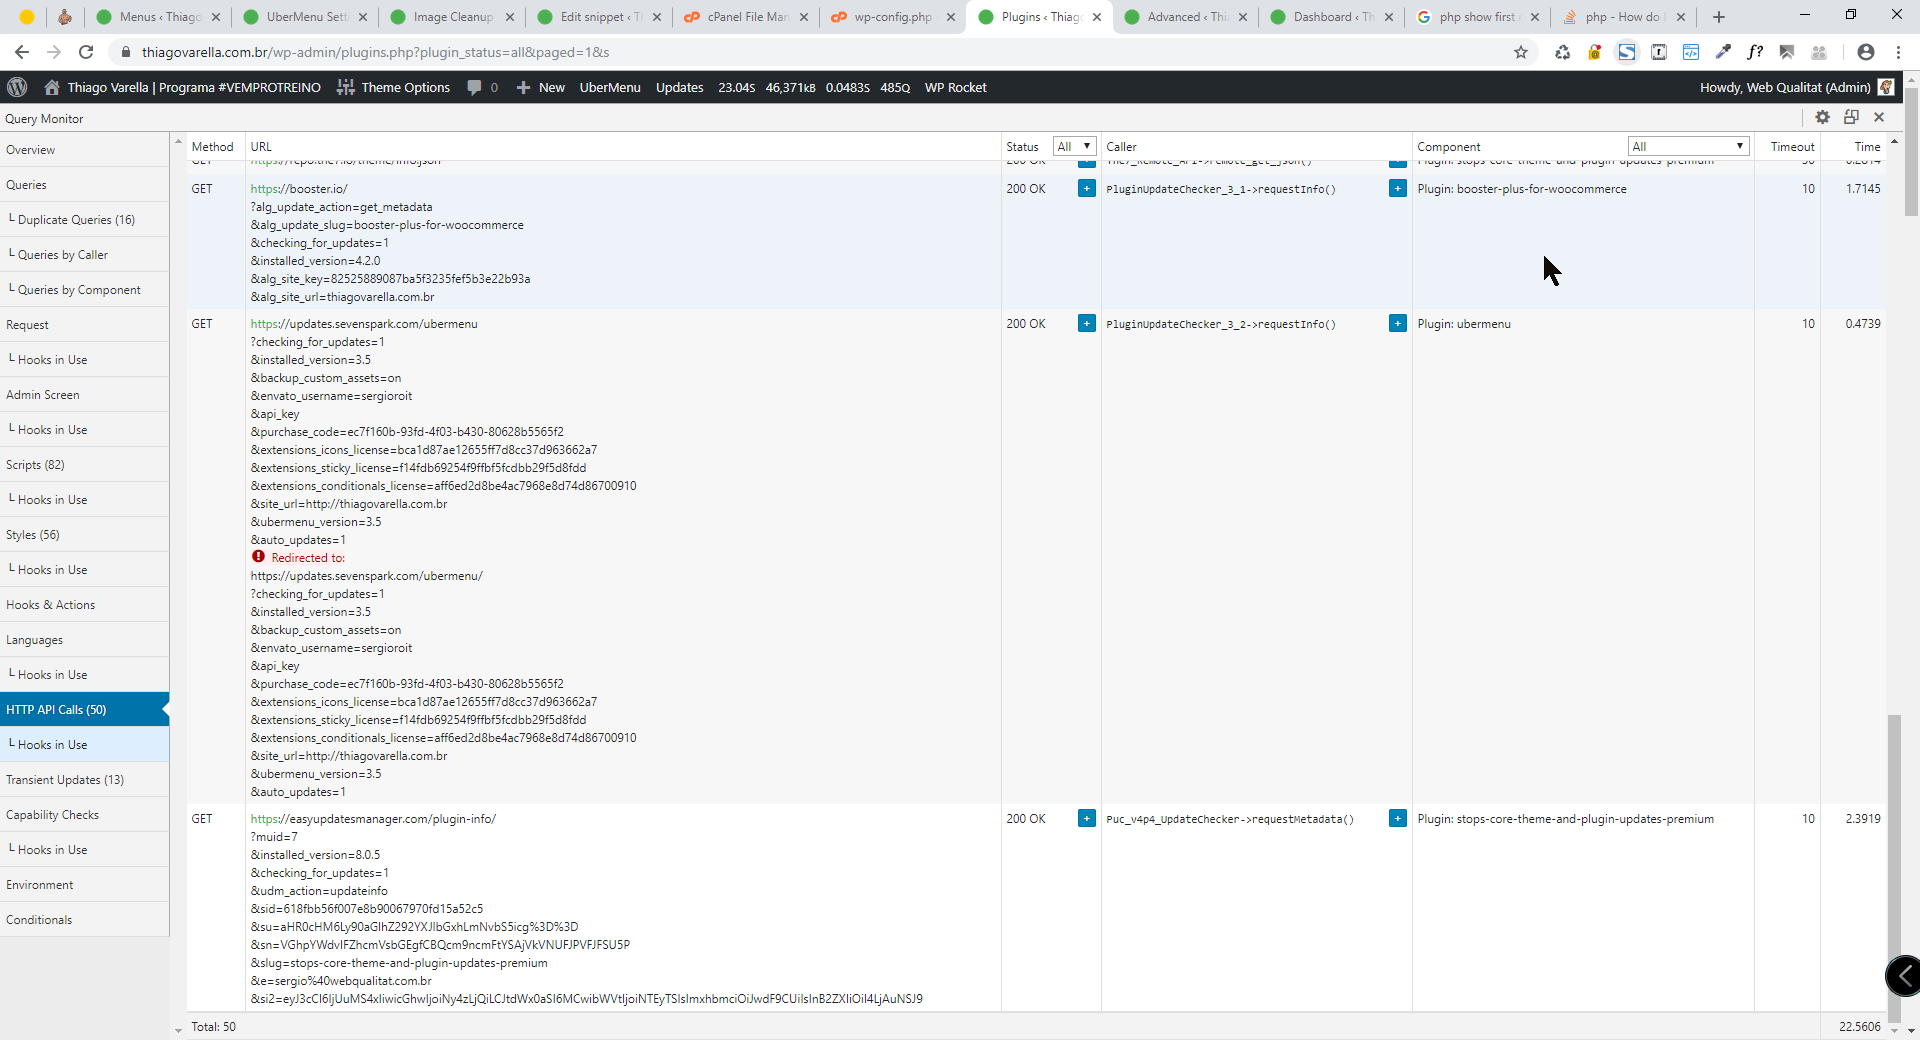Screen dimensions: 1920x1040
Task: Click WP Rocket in admin bar
Action: tap(955, 87)
